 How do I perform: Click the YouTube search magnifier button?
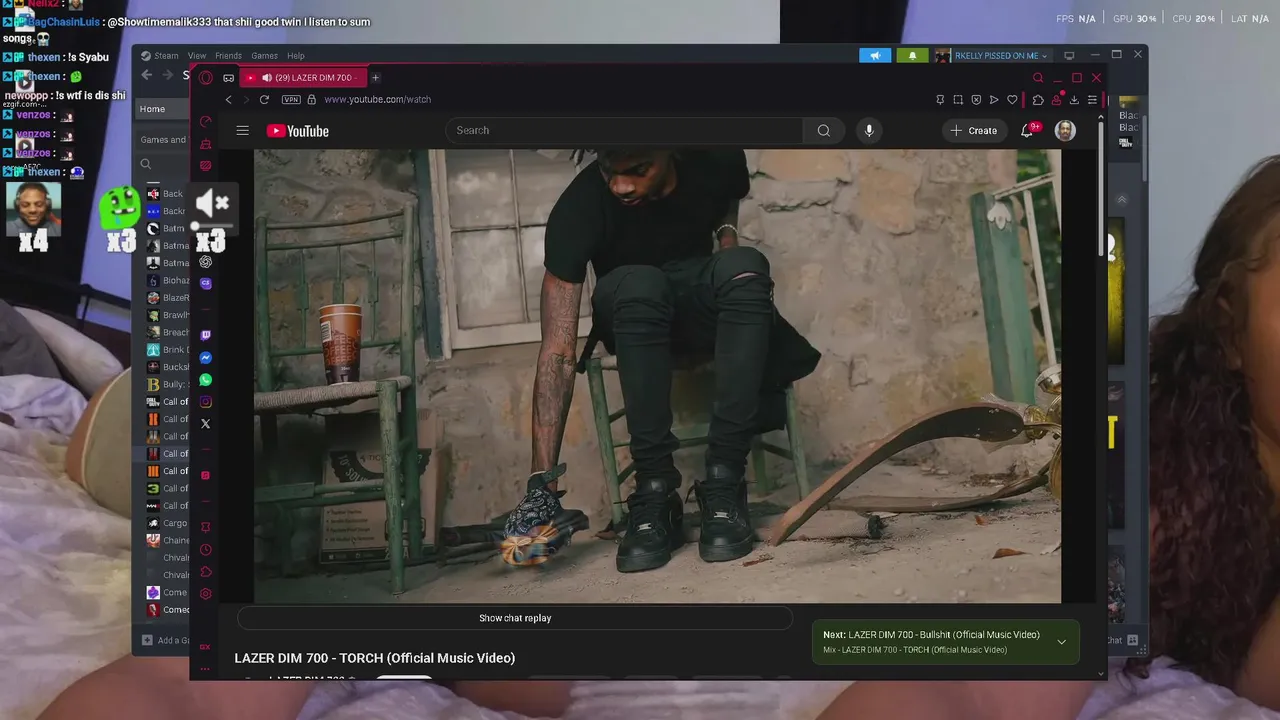(823, 130)
